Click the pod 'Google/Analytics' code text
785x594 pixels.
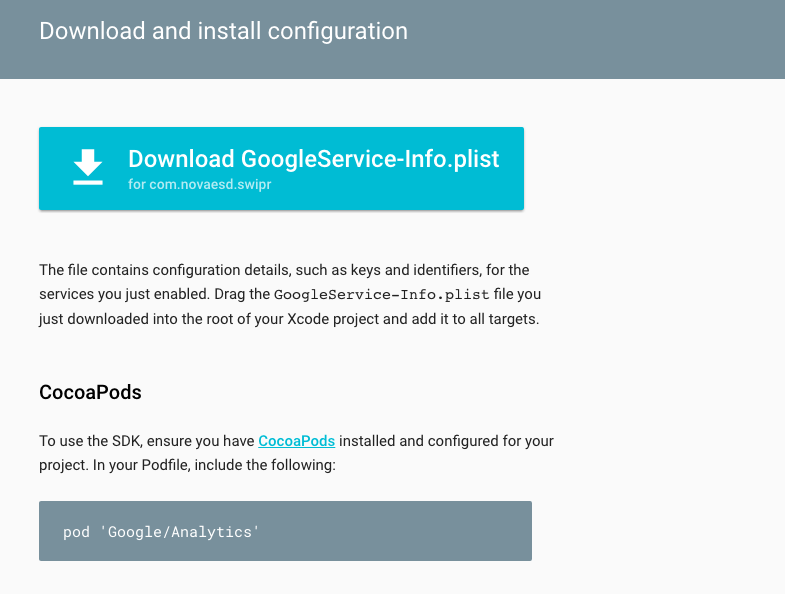coord(161,532)
